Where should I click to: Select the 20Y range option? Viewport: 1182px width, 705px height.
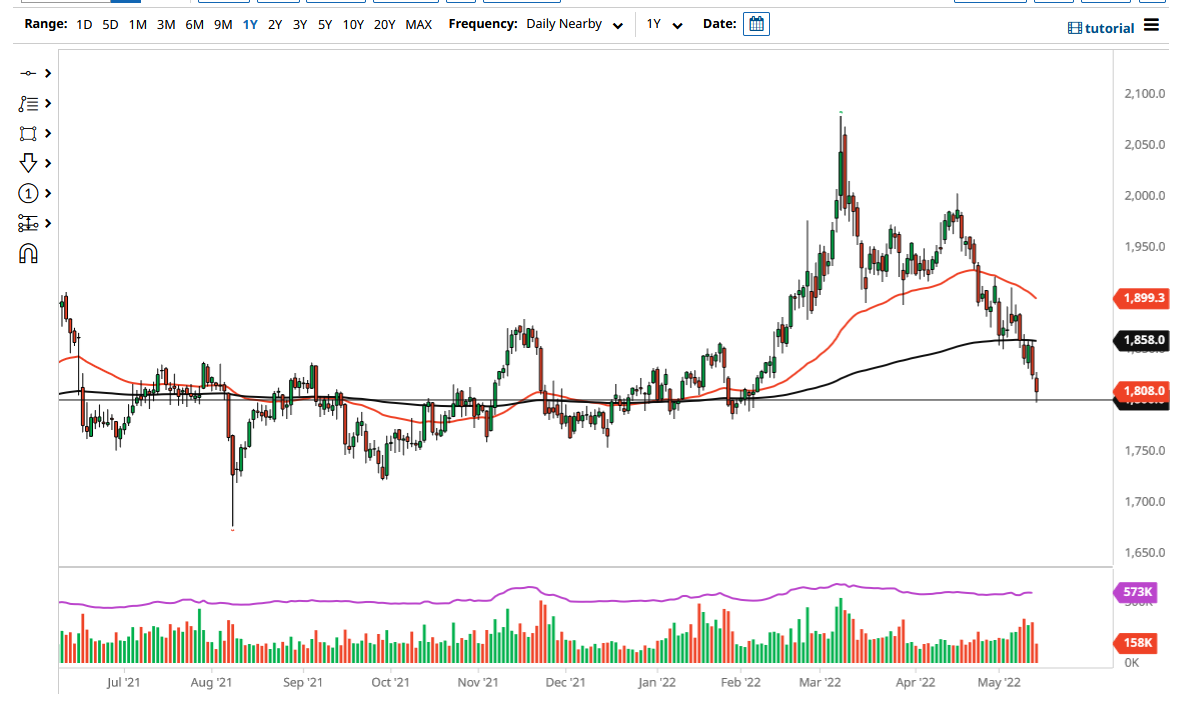384,25
